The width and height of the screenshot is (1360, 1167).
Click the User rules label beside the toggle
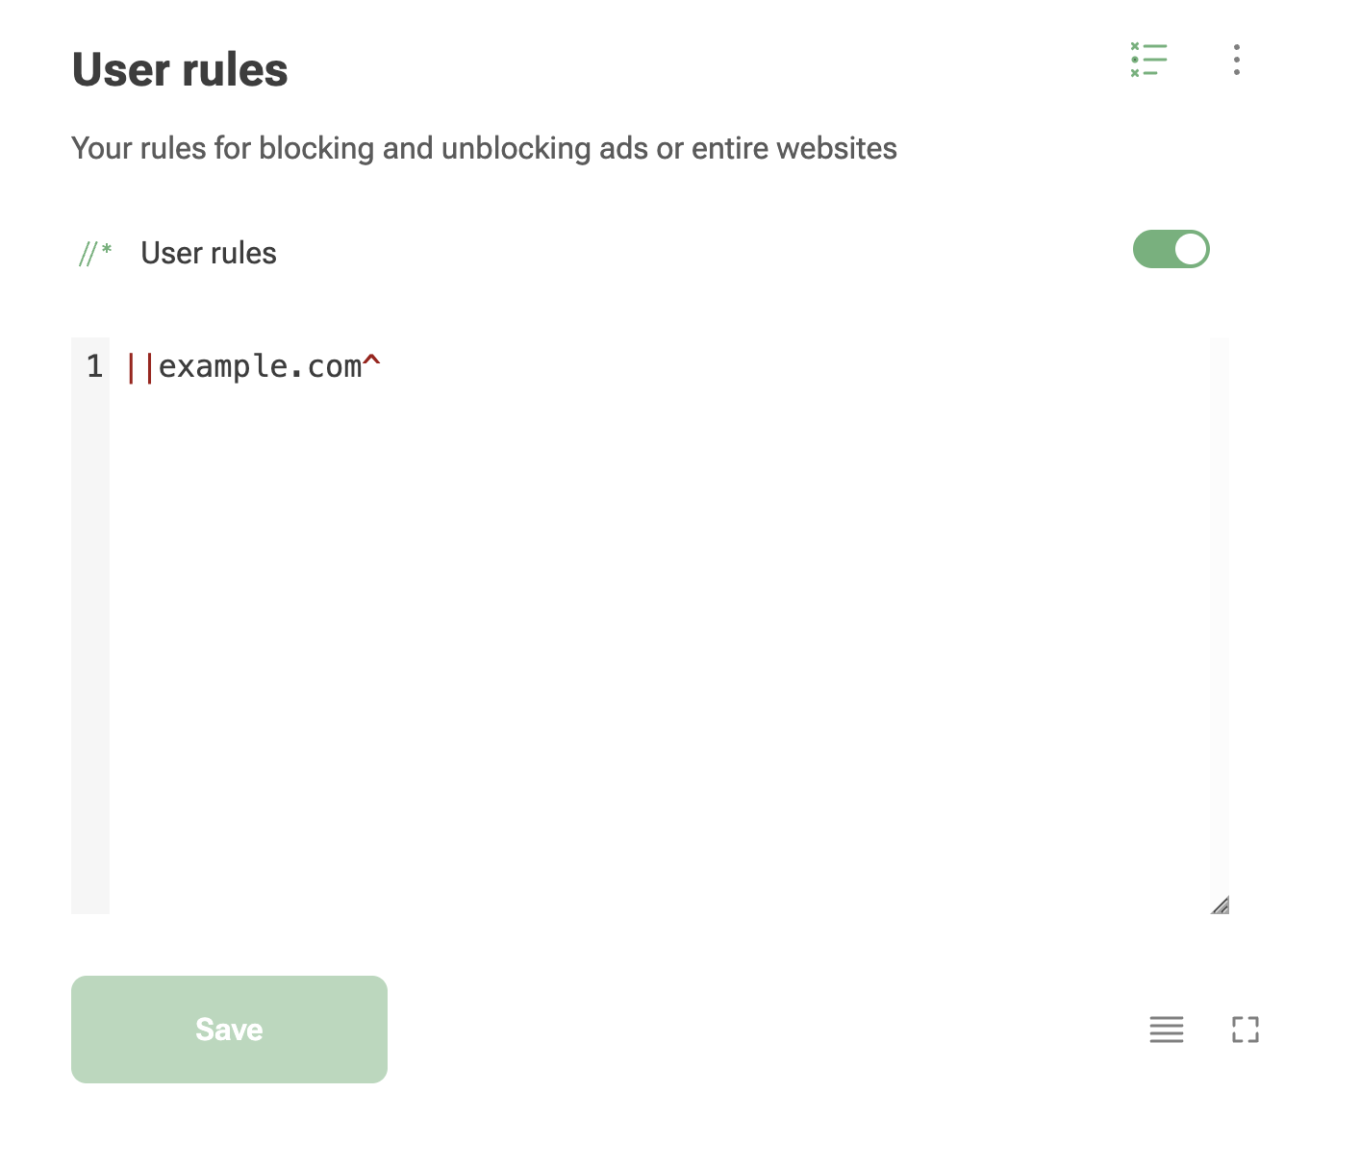click(208, 253)
